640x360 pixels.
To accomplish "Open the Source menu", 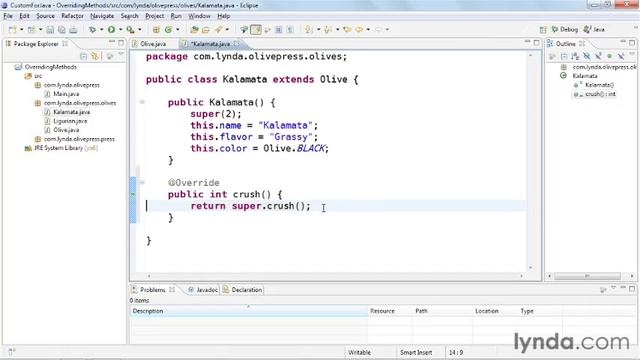I will (45, 16).
